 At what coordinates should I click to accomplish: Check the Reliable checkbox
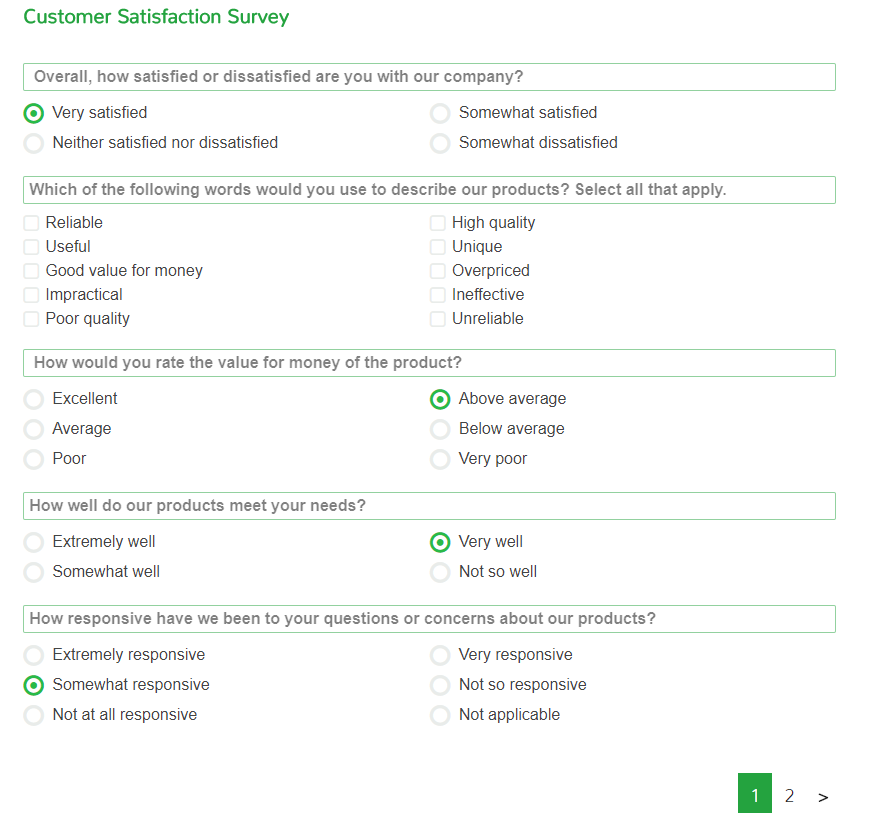(32, 223)
